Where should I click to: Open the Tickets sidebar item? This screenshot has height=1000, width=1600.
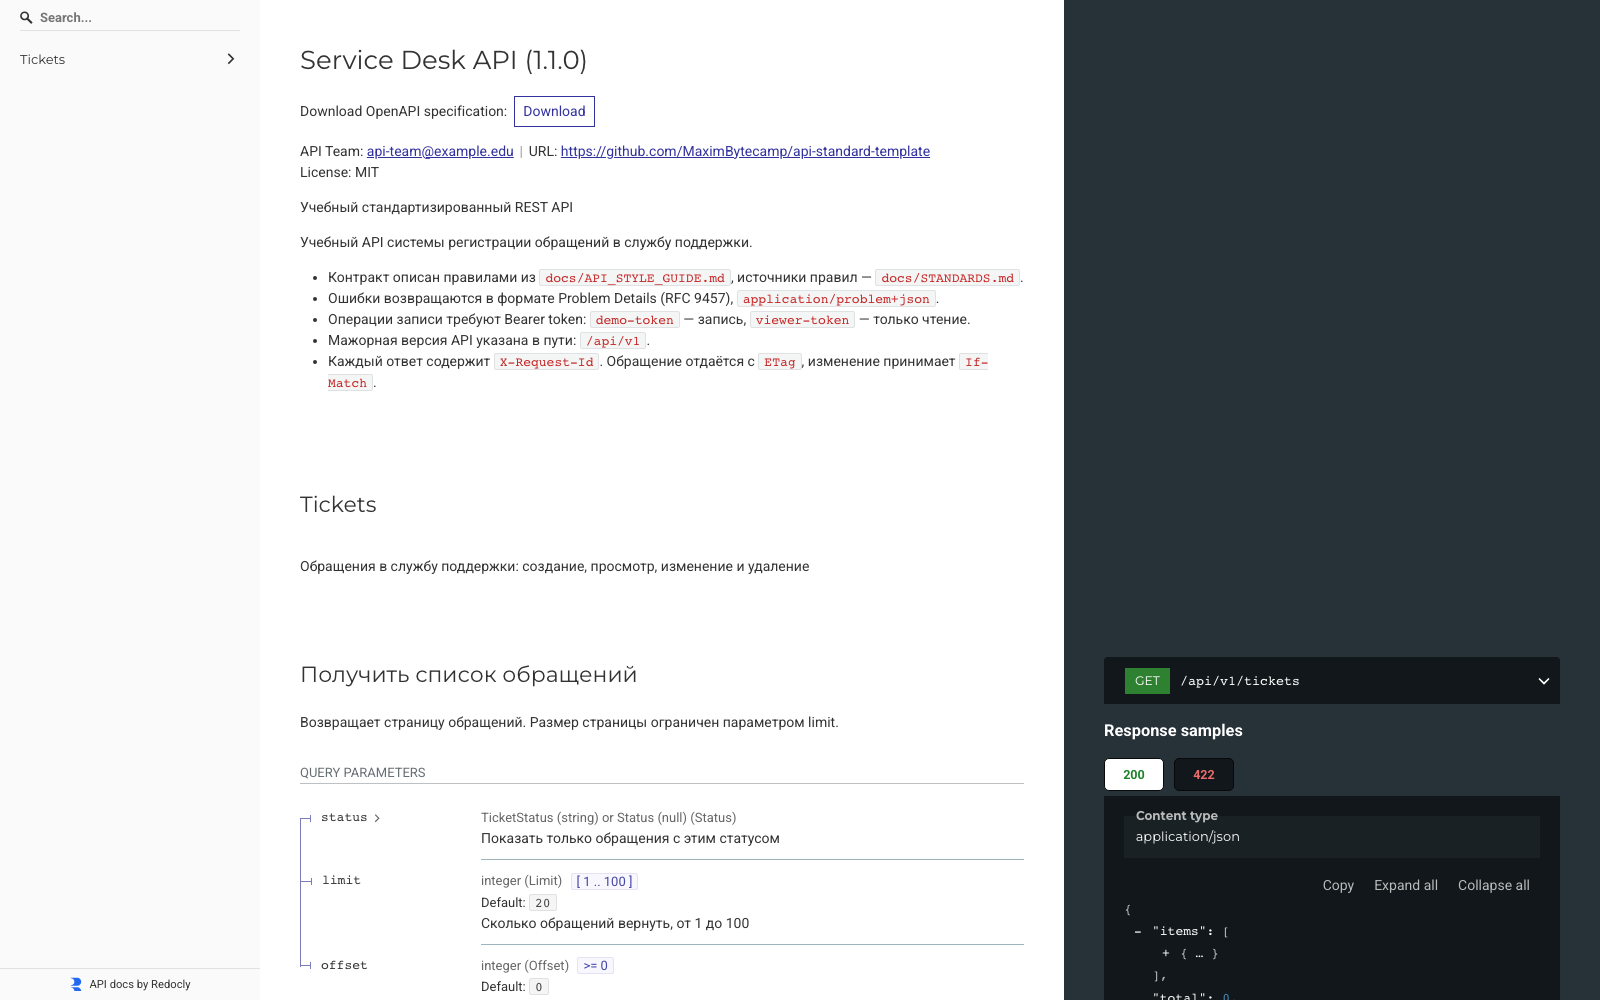pos(130,59)
